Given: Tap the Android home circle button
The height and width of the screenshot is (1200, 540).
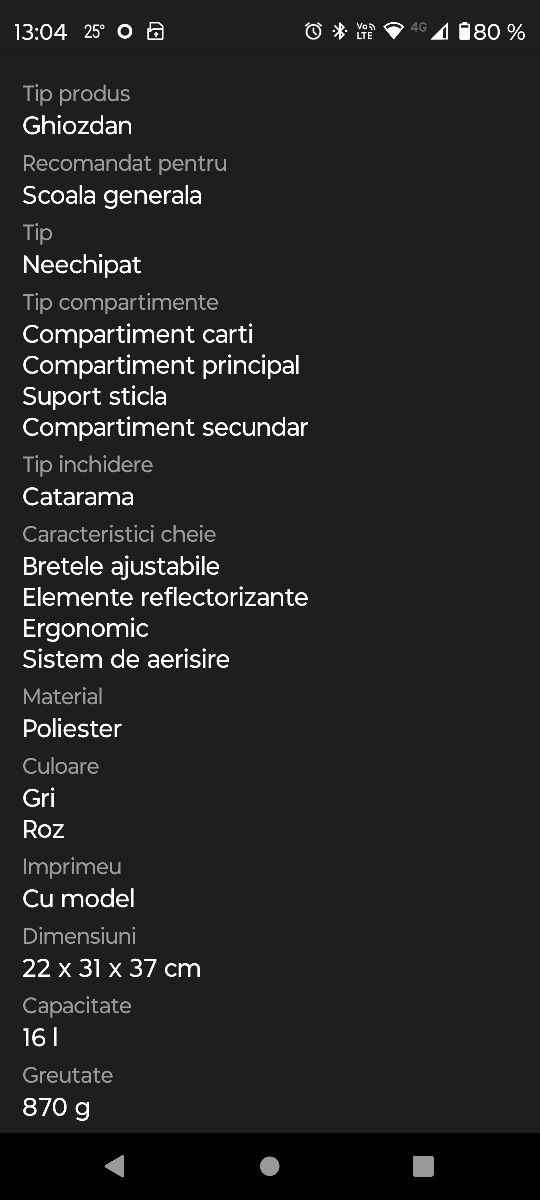Looking at the screenshot, I should coord(269,1165).
